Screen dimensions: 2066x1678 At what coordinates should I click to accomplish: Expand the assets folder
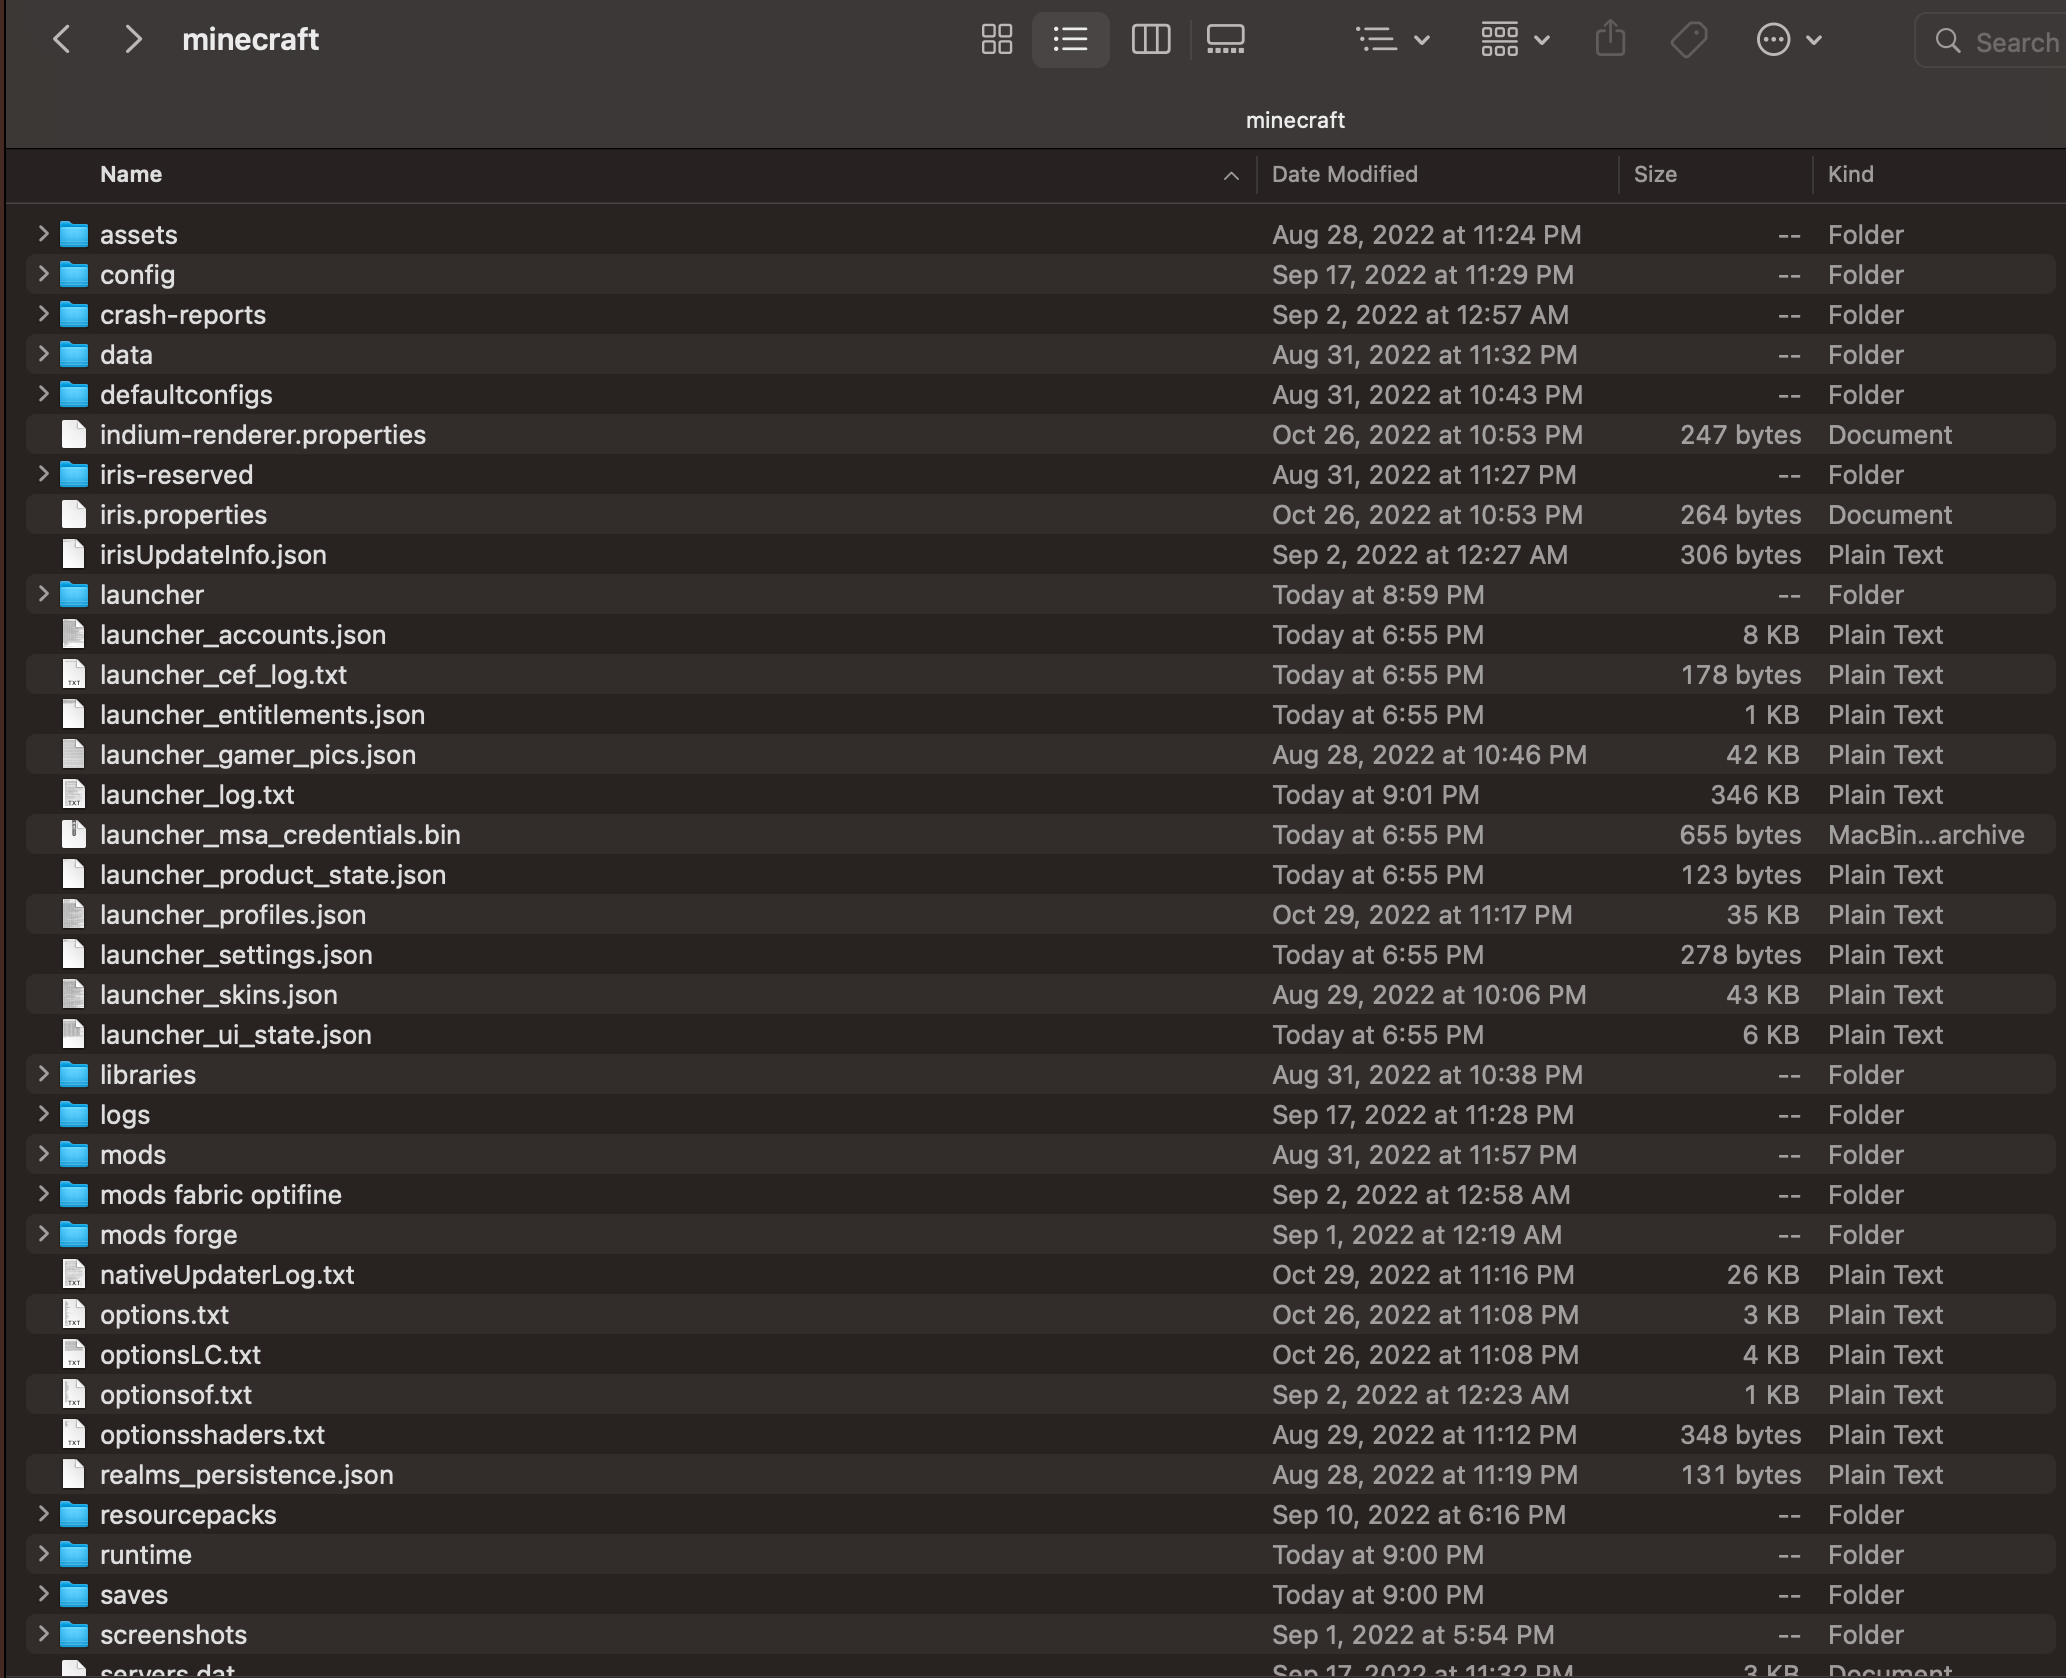pos(43,234)
